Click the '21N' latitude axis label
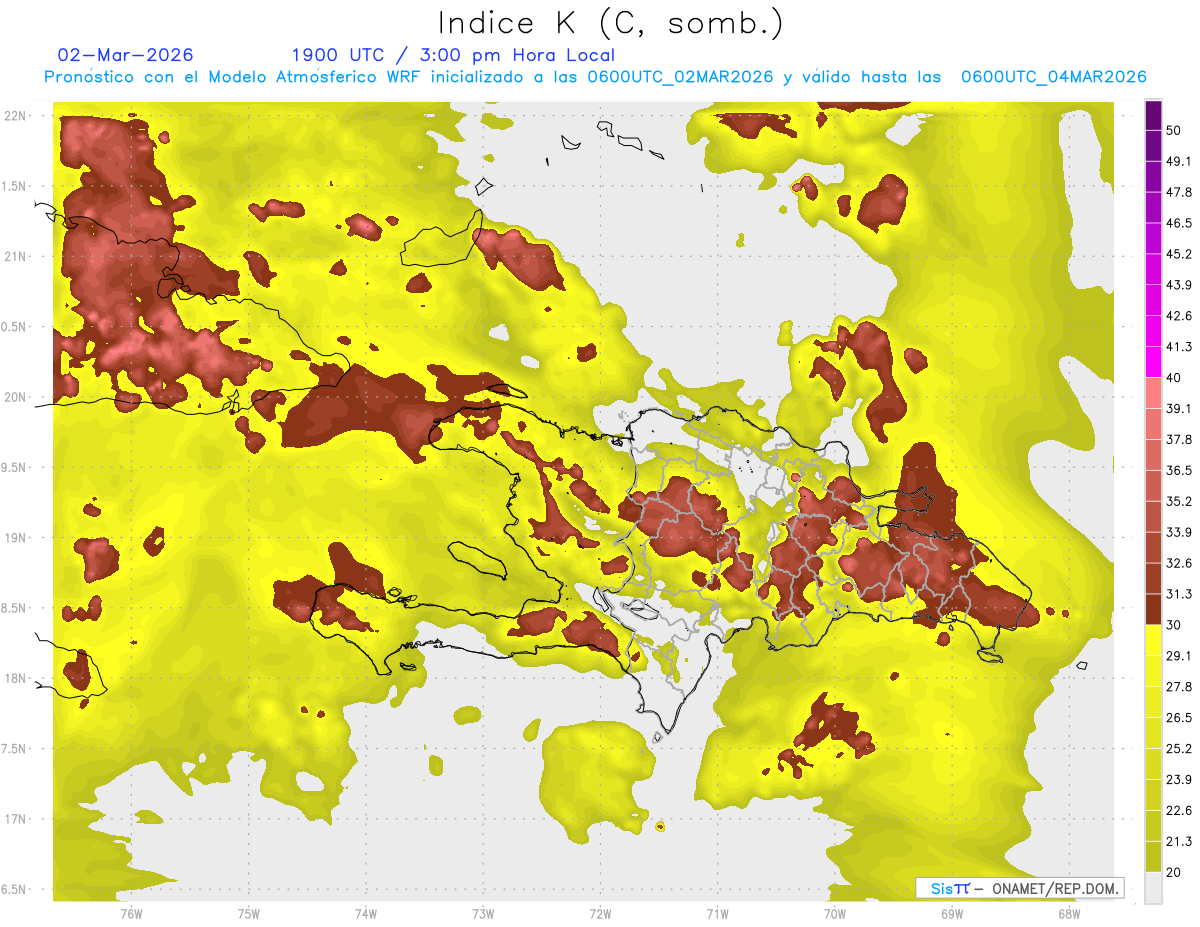1200x927 pixels. click(16, 256)
